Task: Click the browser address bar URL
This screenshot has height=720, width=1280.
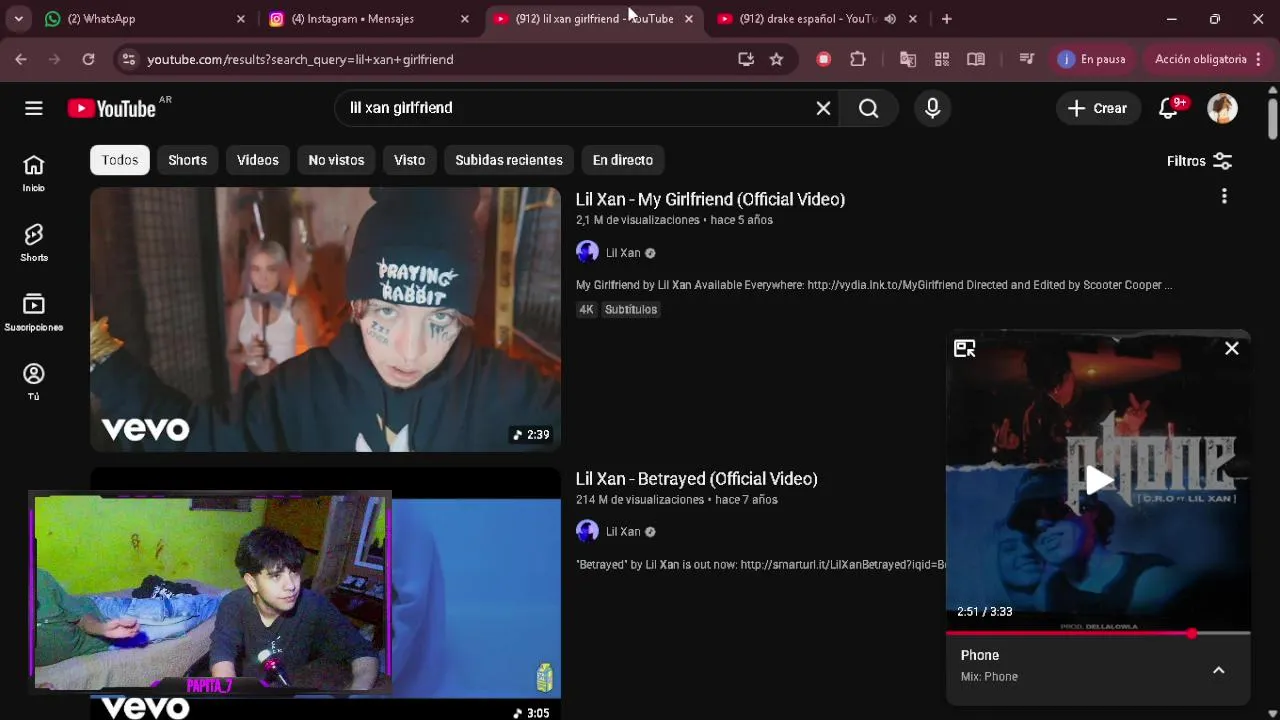Action: pyautogui.click(x=300, y=59)
